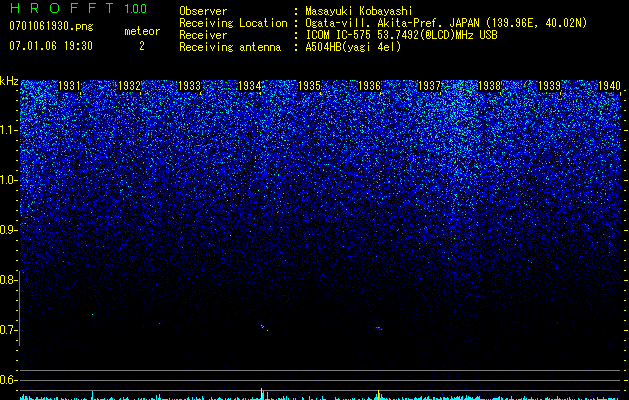The image size is (629, 400).
Task: Click the 1939 time marker
Action: (549, 86)
